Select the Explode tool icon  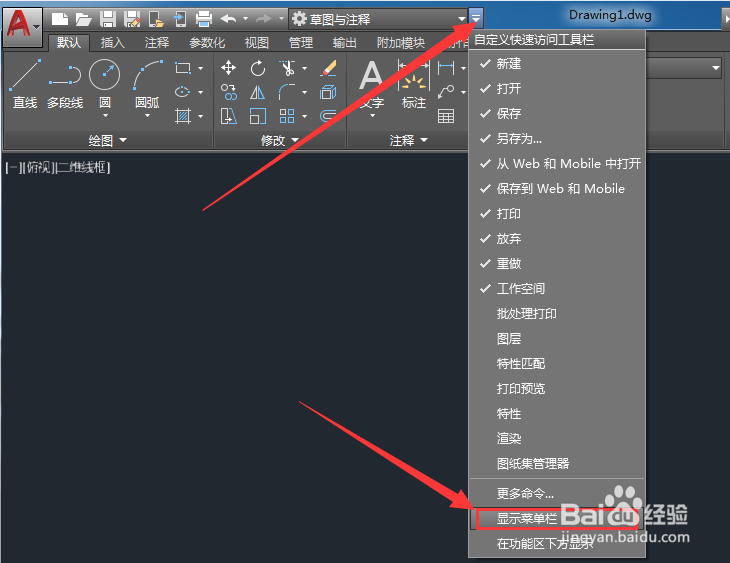(x=328, y=92)
